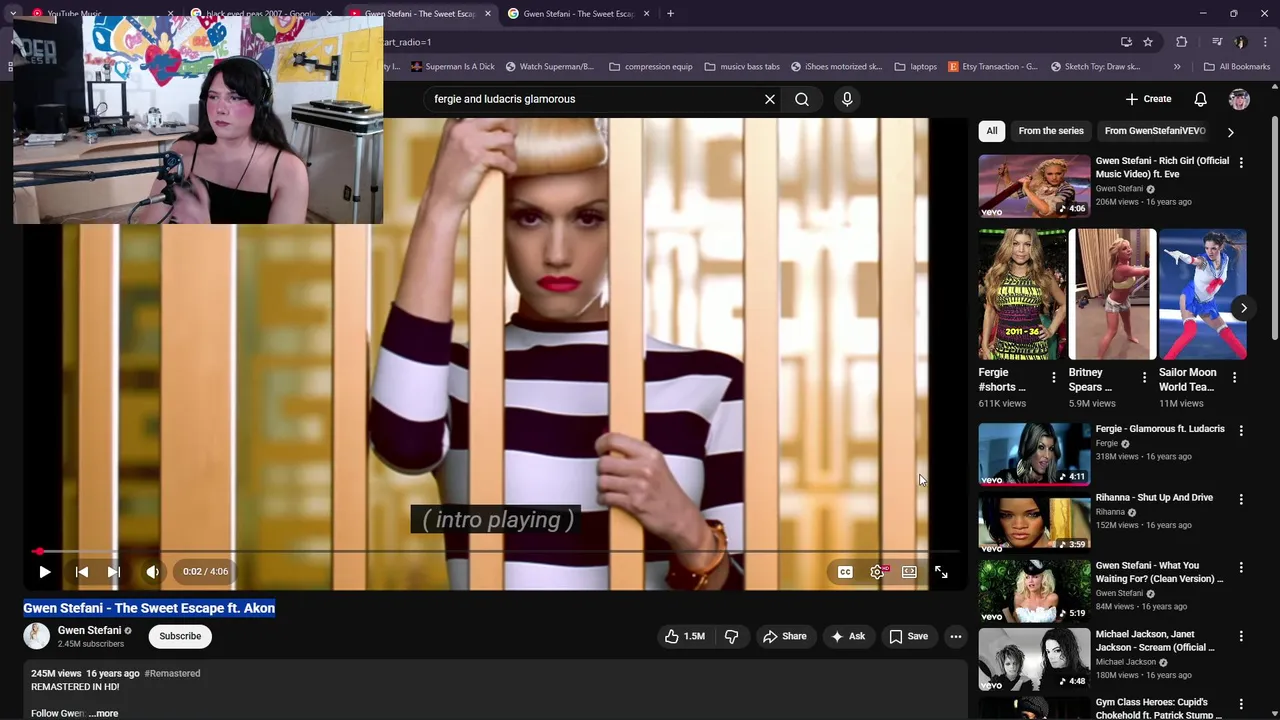Screen dimensions: 1280x720
Task: Show more filter chips arrow
Action: pos(1230,131)
